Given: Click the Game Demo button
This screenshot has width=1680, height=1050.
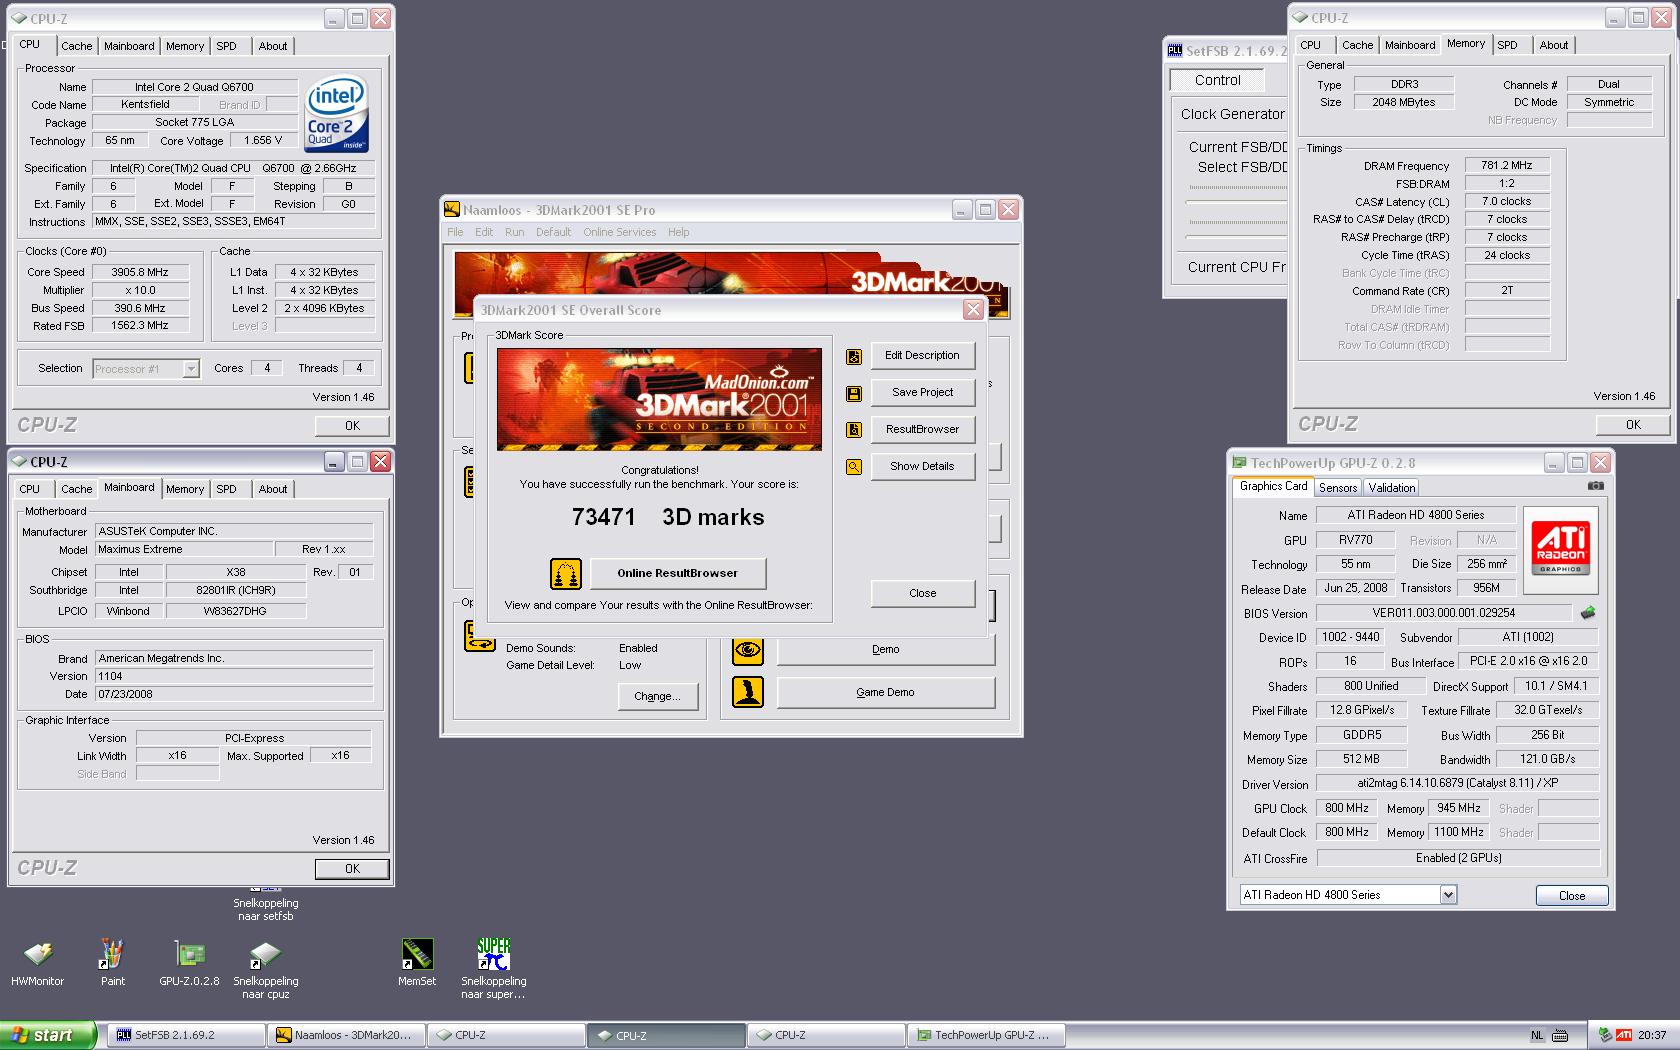Looking at the screenshot, I should (x=885, y=692).
